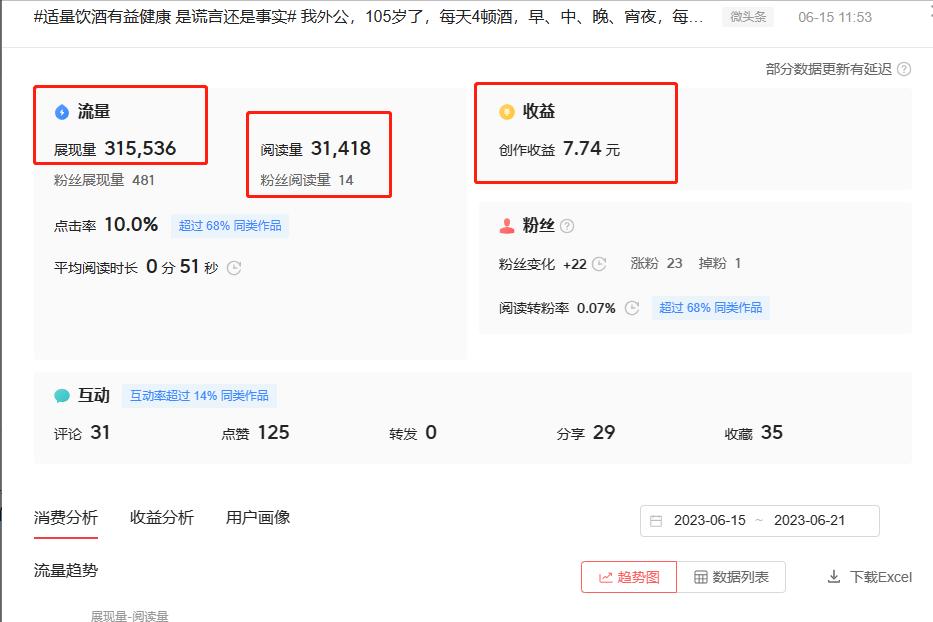933x622 pixels.
Task: Click the red person icon beside 粉丝
Action: tap(505, 225)
